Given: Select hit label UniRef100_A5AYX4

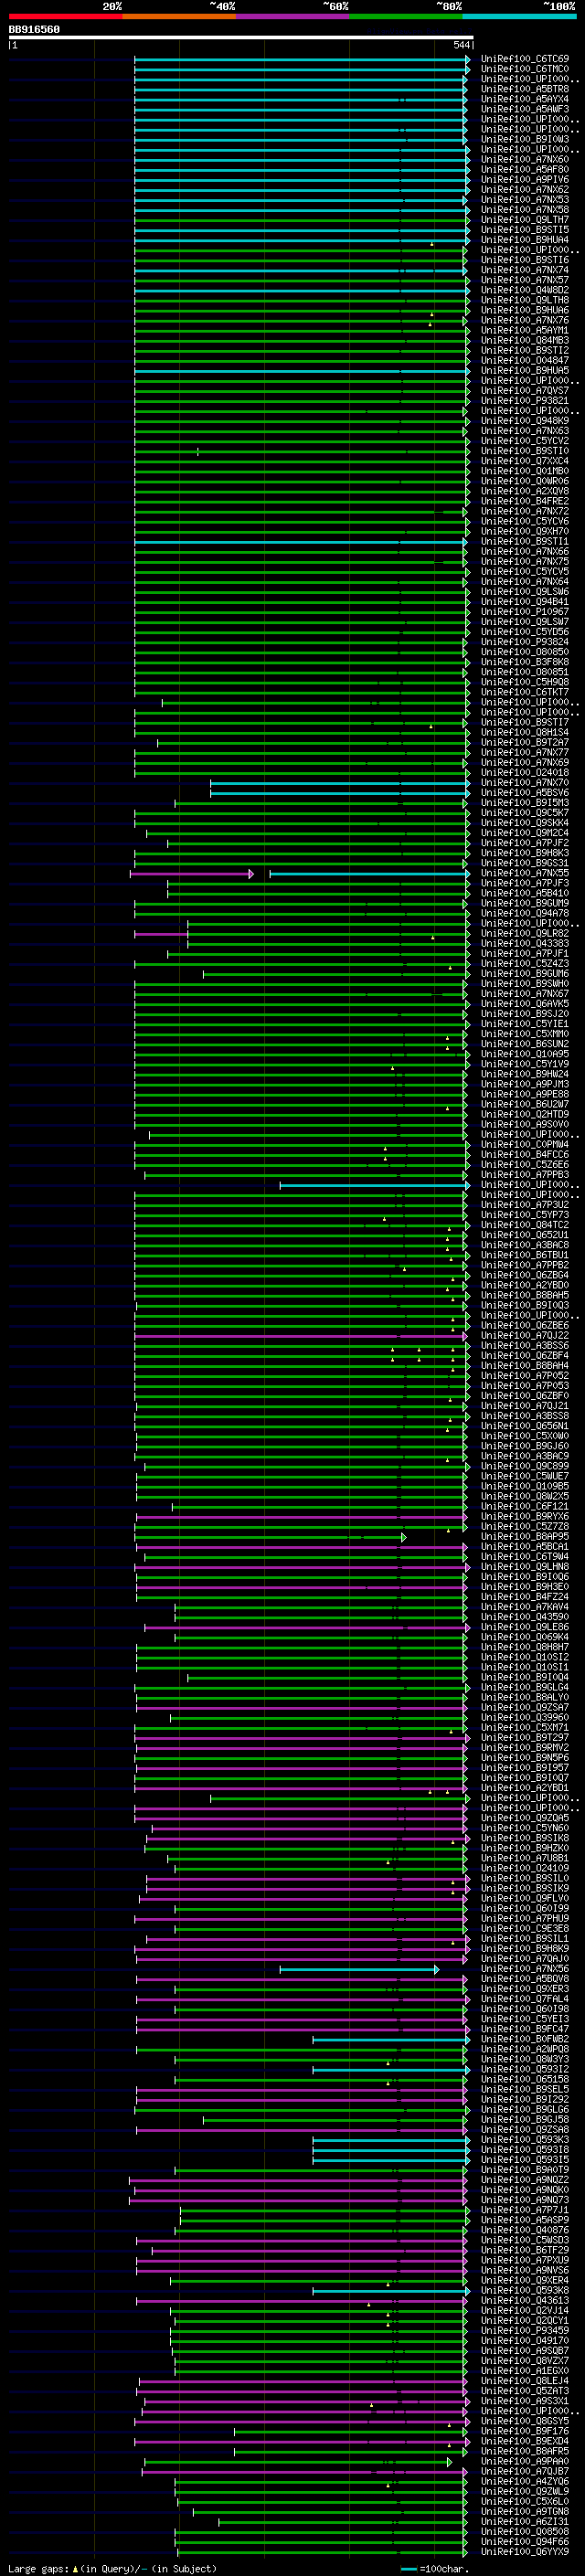Looking at the screenshot, I should coord(525,100).
